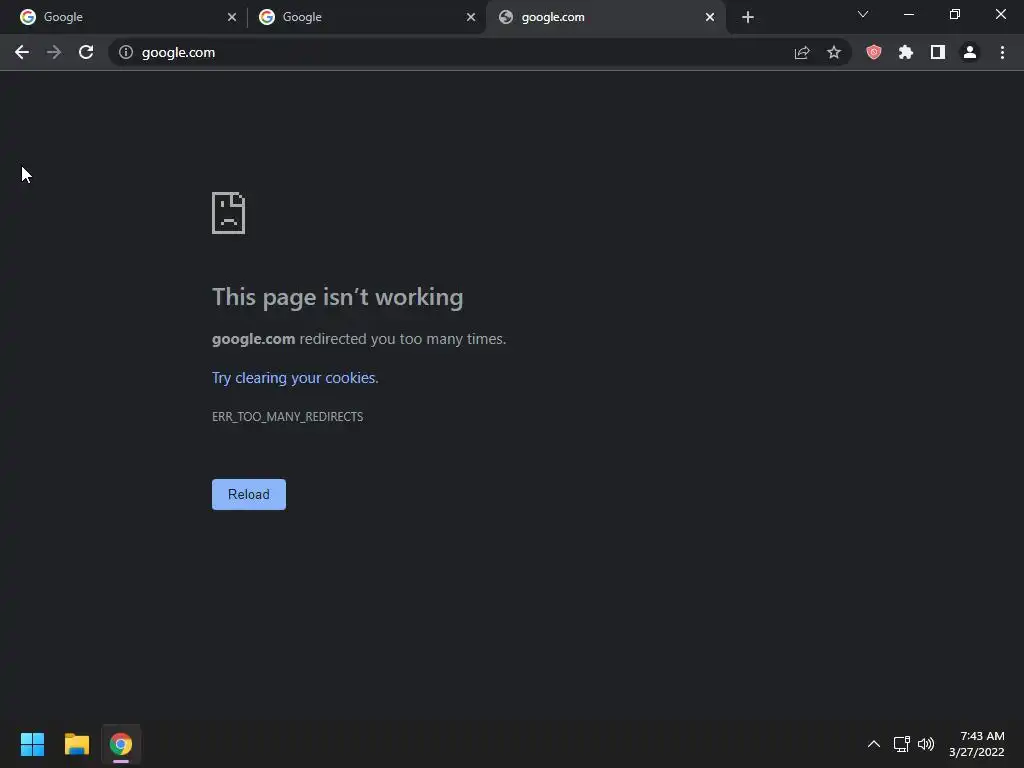Close the second Google tab
The height and width of the screenshot is (768, 1024).
click(471, 17)
